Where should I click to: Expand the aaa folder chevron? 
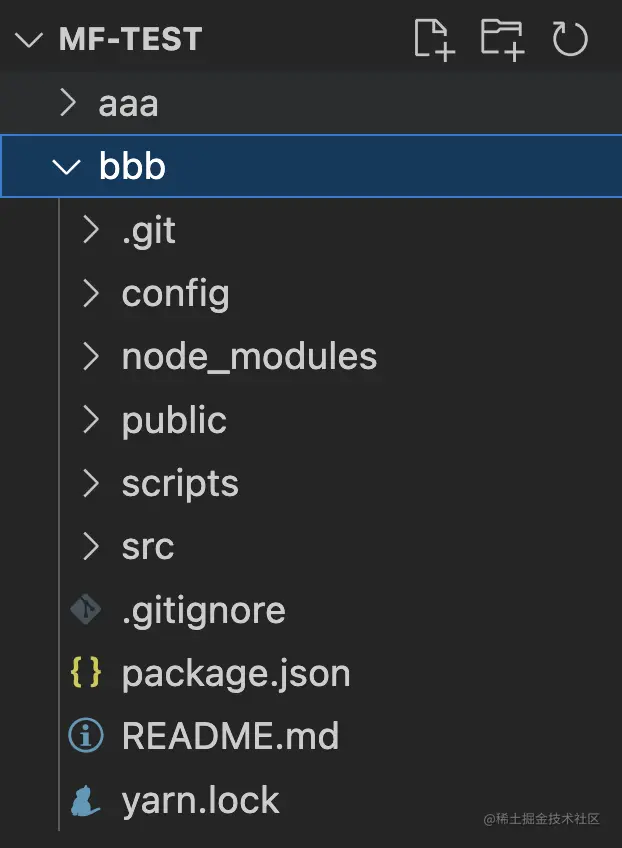[68, 103]
